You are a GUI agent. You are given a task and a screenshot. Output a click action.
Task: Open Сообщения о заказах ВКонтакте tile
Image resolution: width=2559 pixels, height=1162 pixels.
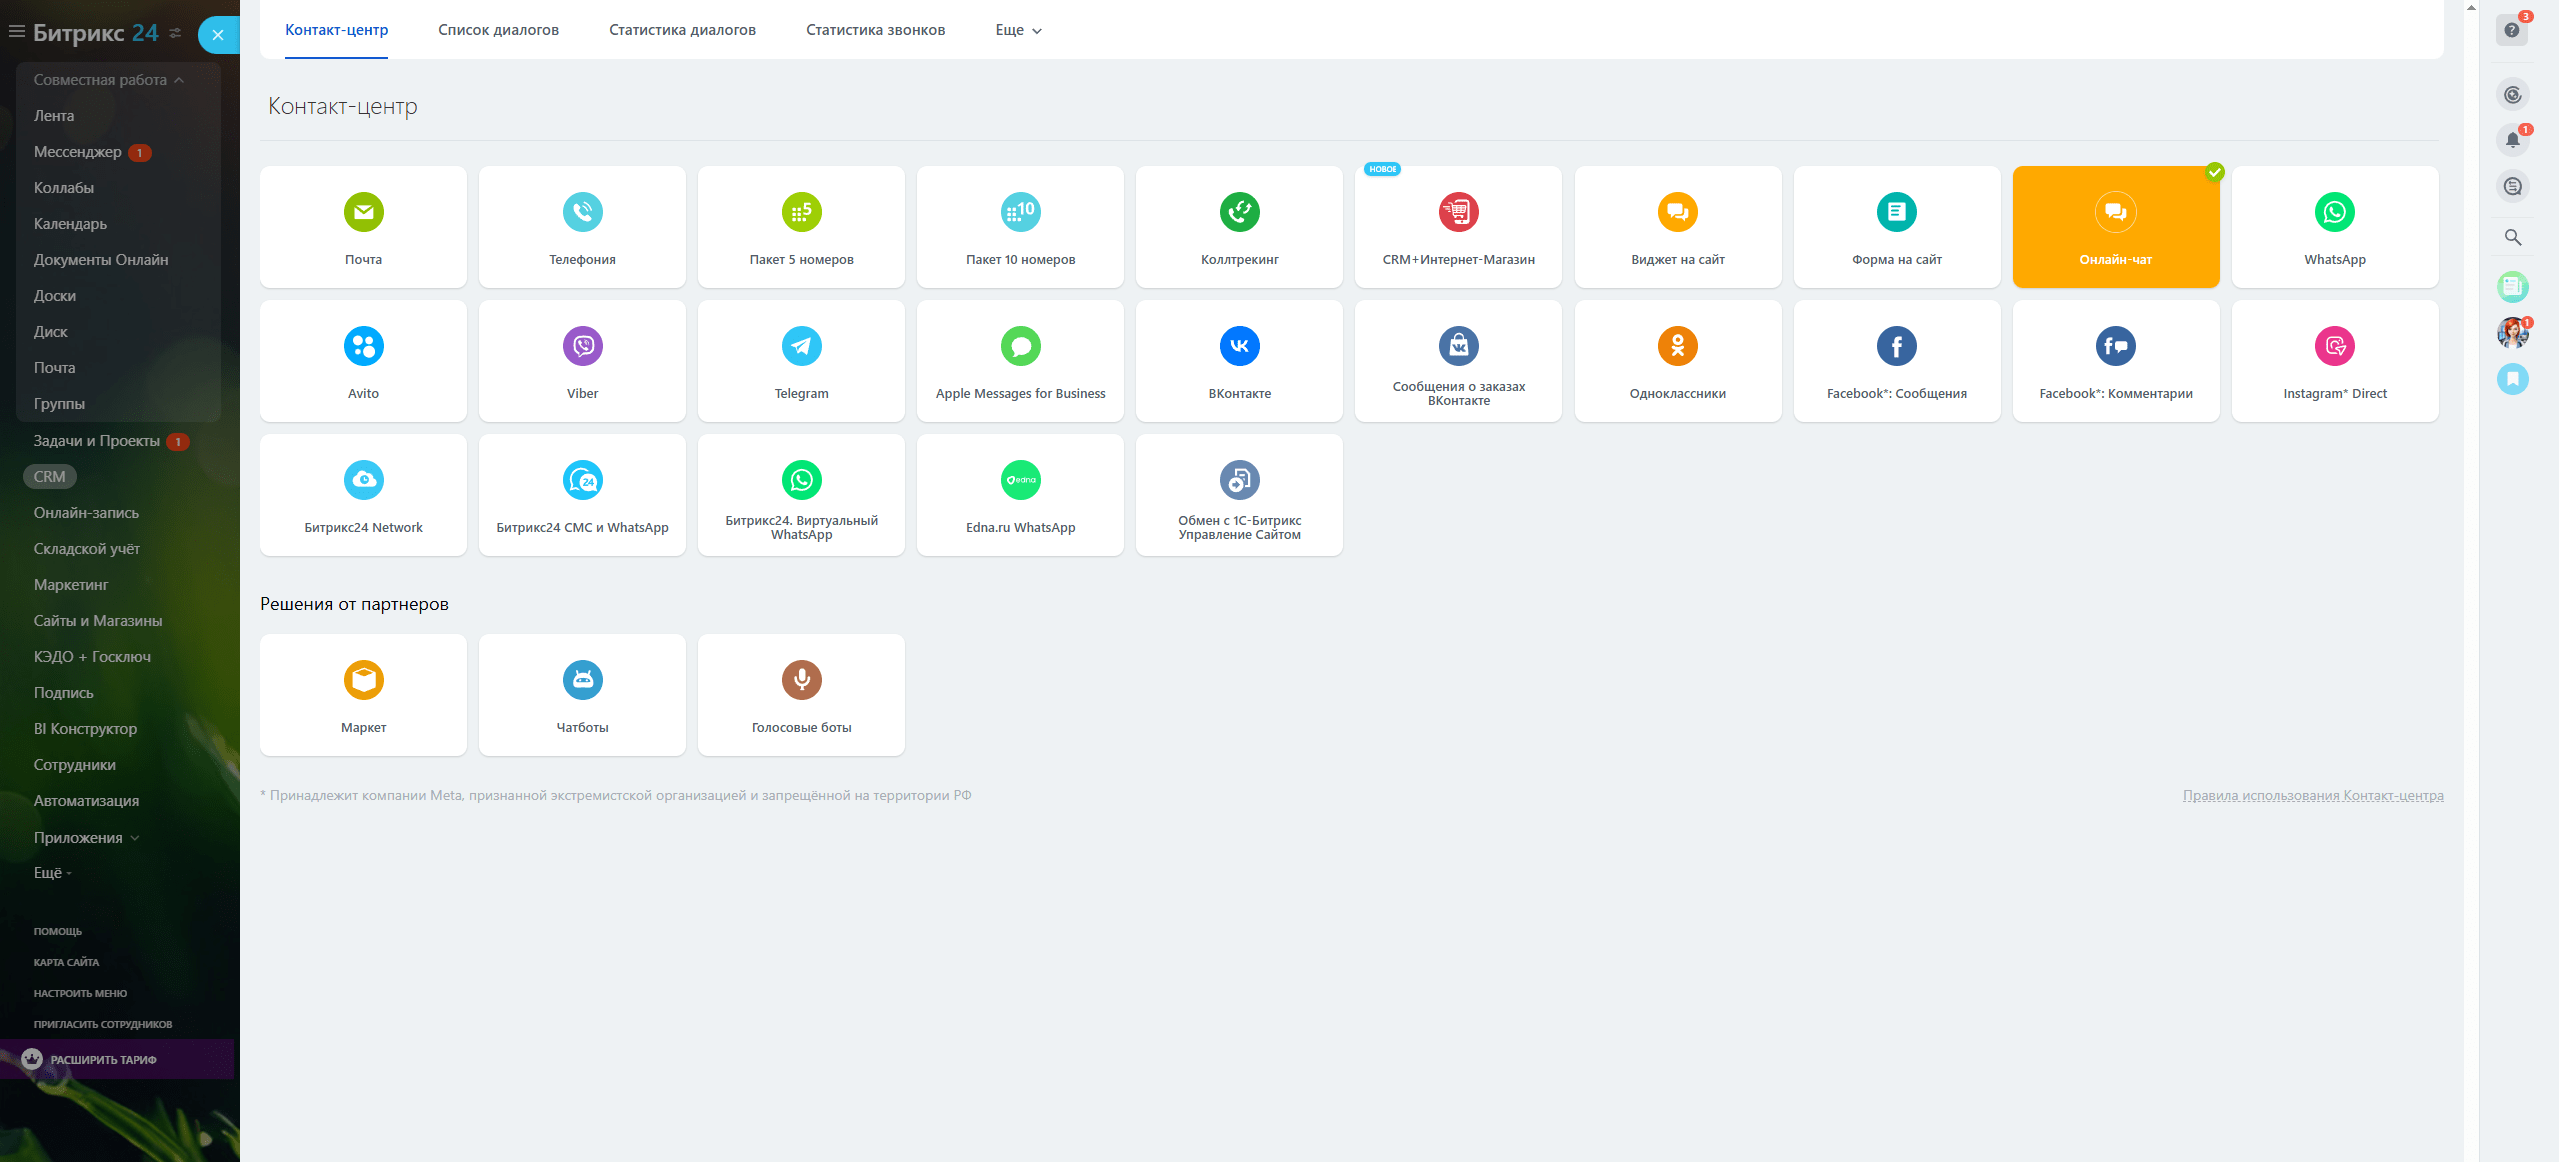click(x=1458, y=361)
